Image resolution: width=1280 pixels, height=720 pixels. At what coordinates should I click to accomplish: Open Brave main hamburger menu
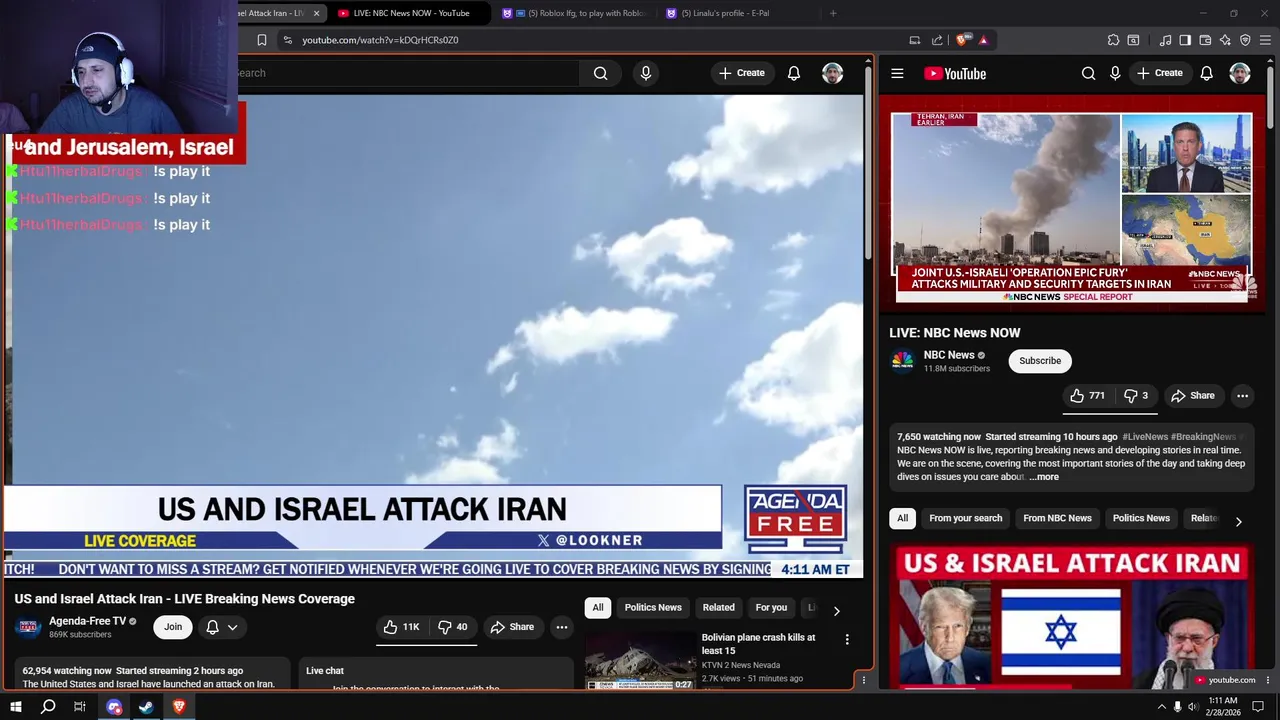click(x=1266, y=40)
